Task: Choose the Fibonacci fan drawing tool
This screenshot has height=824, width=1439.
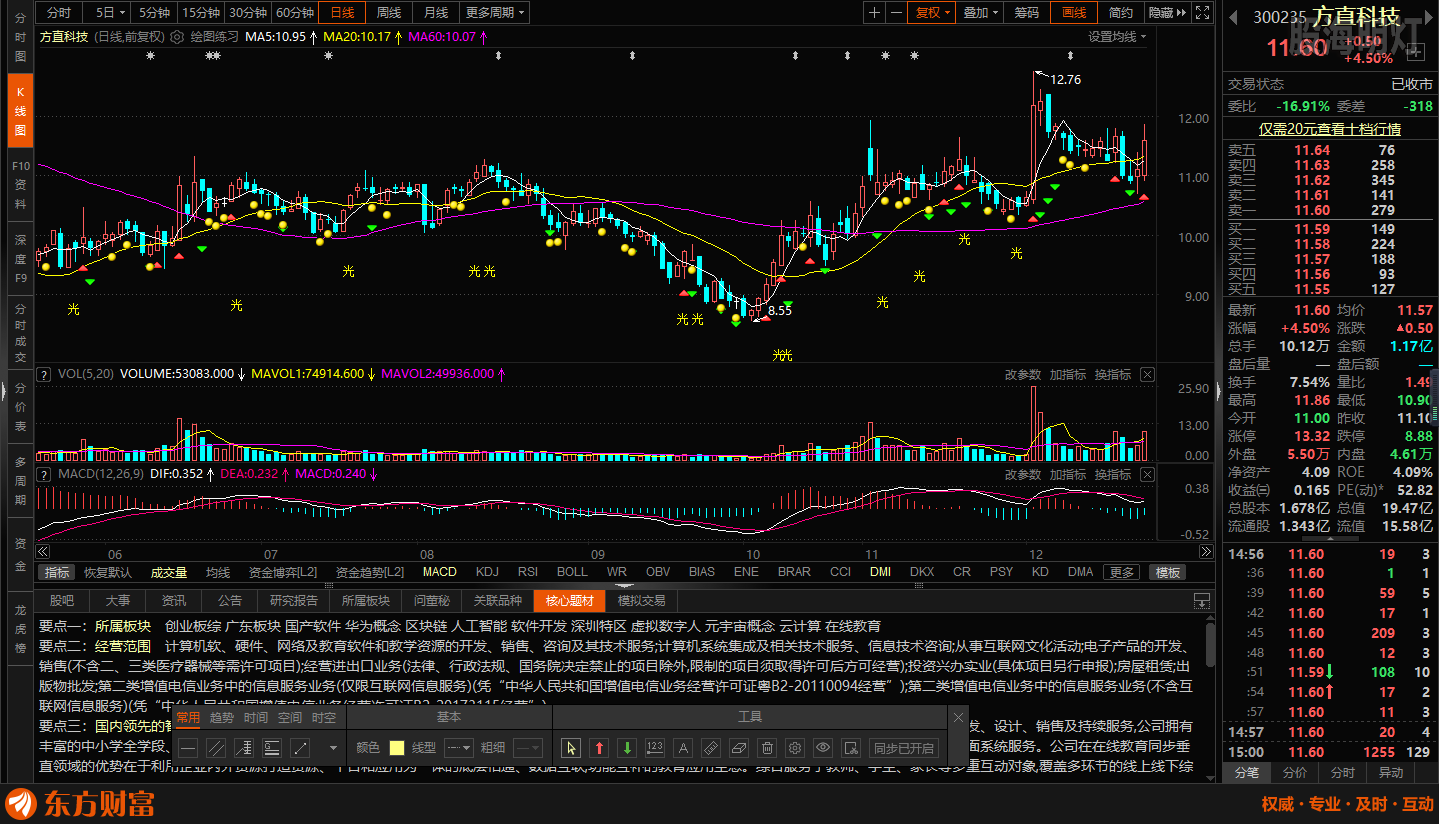Action: coord(244,747)
